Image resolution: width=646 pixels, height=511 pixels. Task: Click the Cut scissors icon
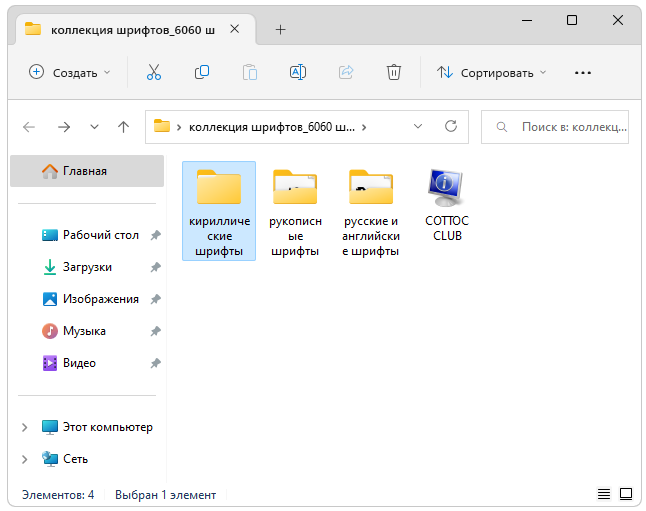[154, 73]
